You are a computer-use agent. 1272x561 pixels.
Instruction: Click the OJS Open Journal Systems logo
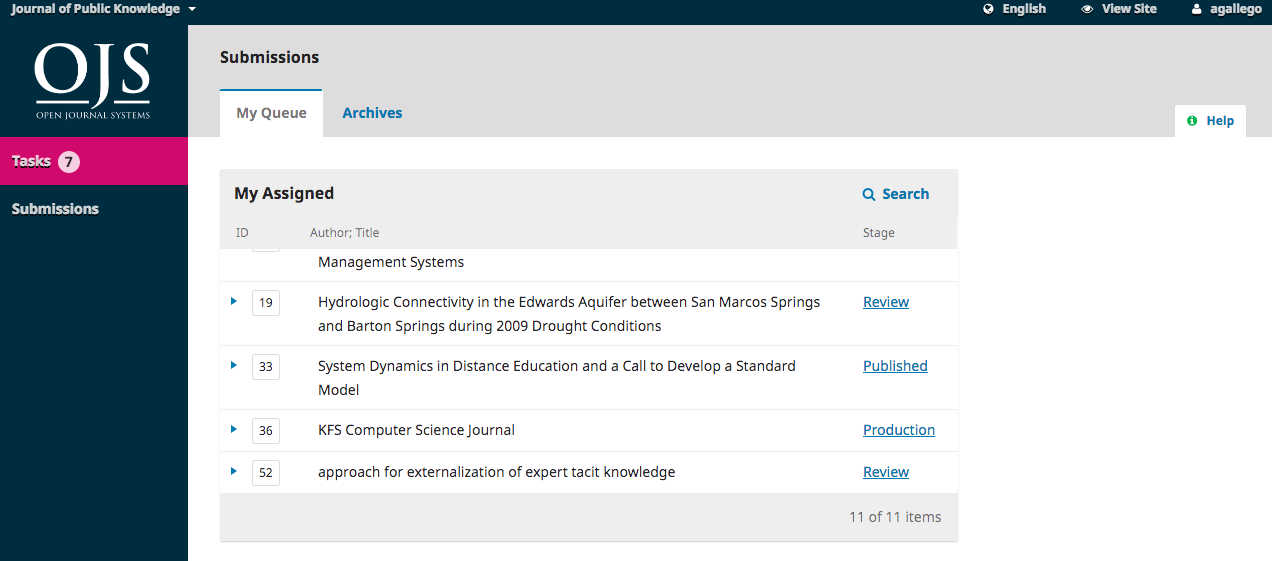[x=93, y=81]
